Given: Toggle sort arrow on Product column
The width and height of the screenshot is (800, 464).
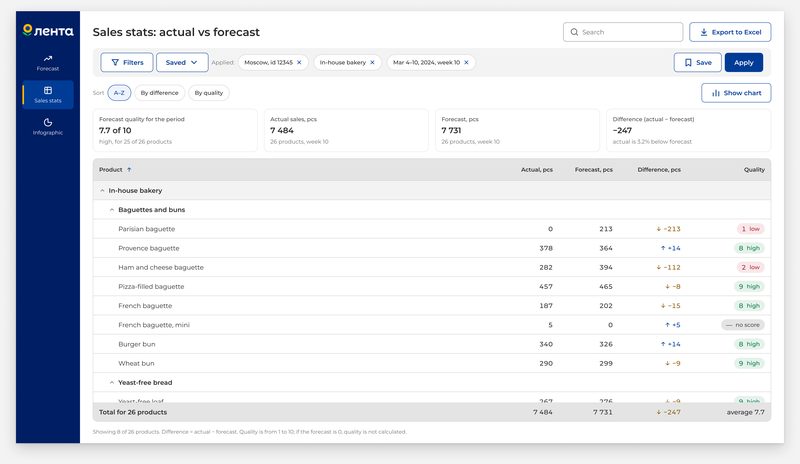Looking at the screenshot, I should point(129,169).
